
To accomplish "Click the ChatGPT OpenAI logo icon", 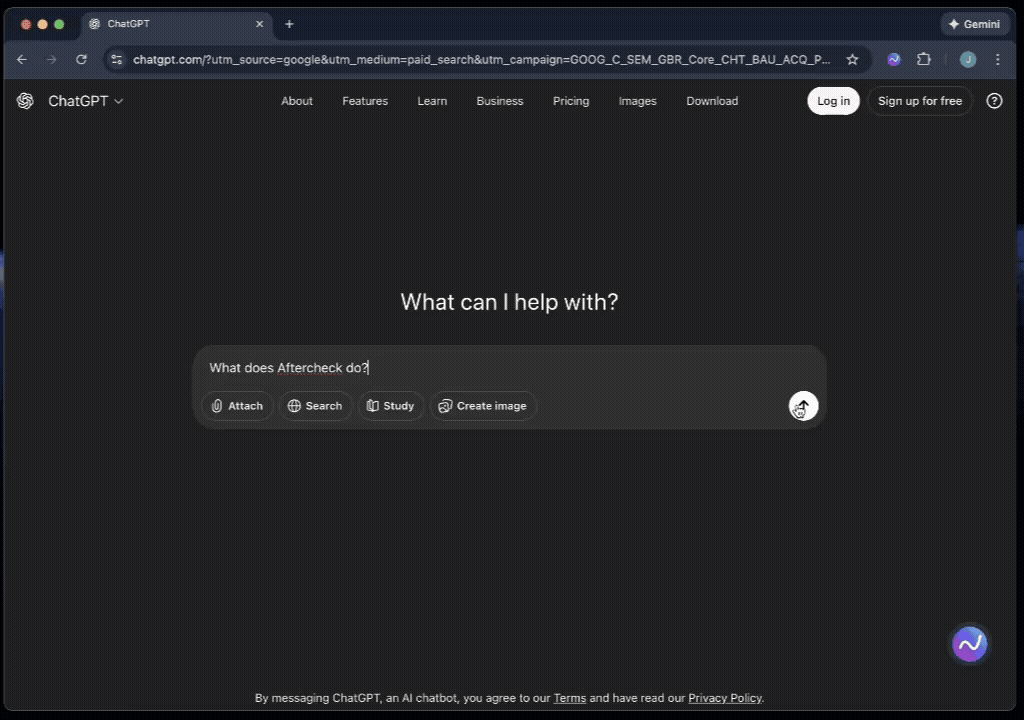I will point(25,101).
